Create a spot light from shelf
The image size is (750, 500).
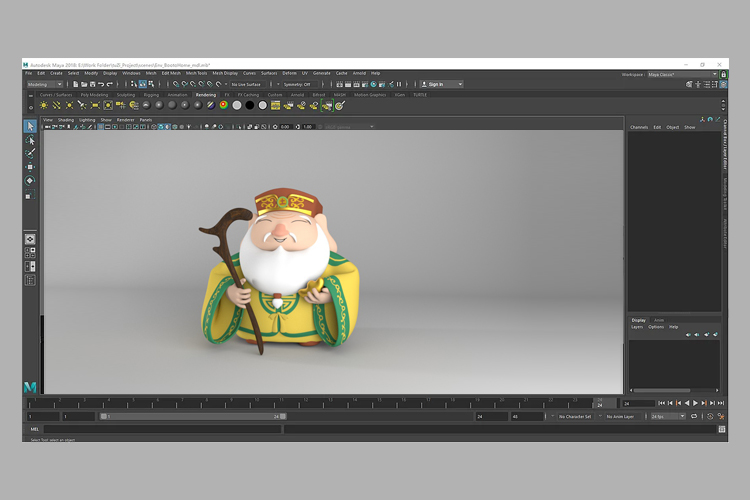tap(82, 106)
